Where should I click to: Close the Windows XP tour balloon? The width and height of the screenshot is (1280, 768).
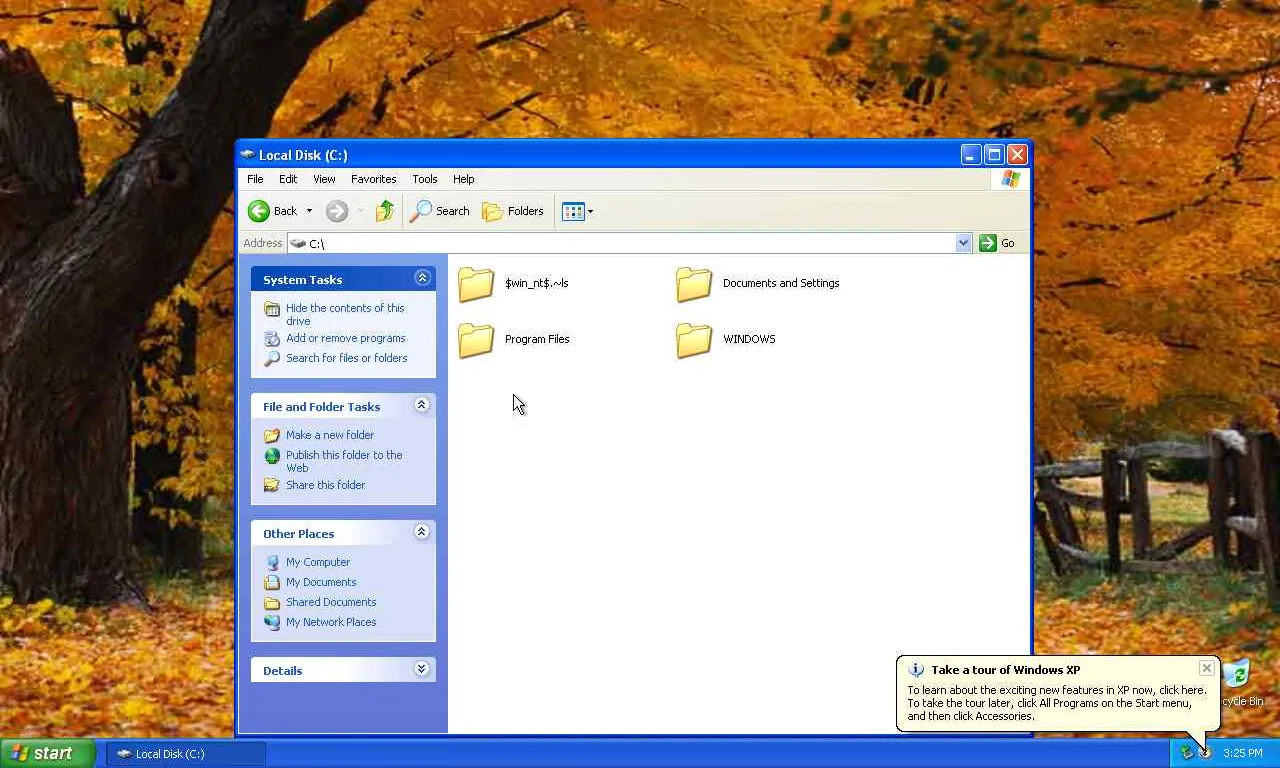1207,668
